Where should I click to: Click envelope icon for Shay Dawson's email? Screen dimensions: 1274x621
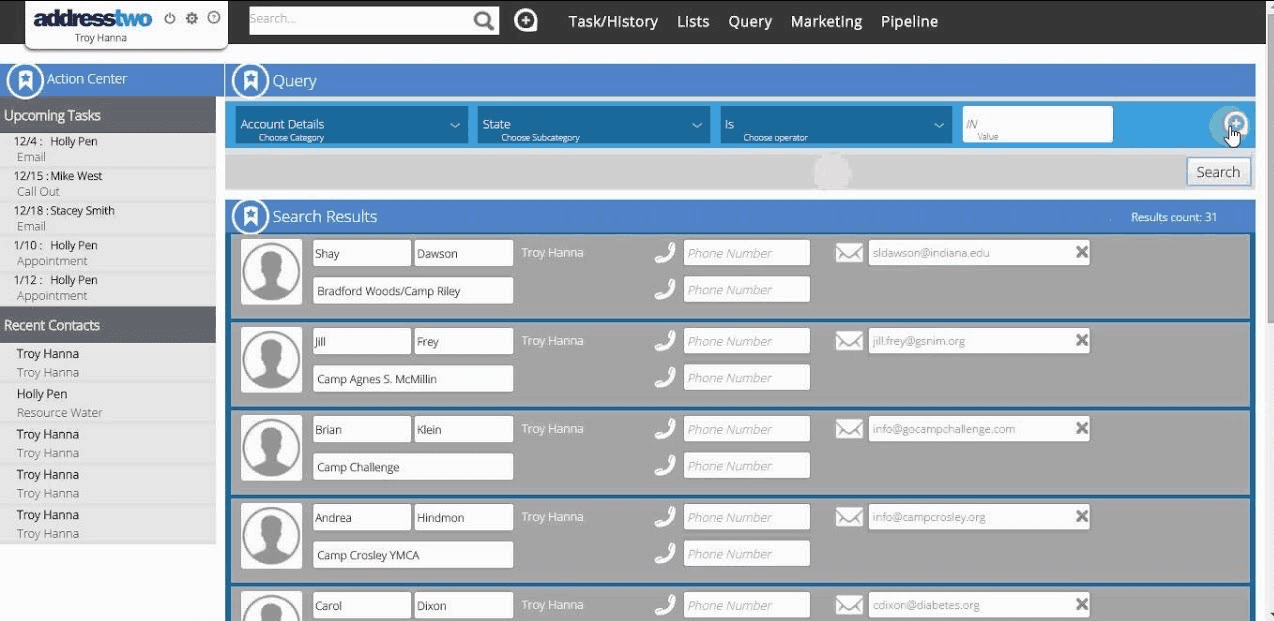(x=849, y=254)
